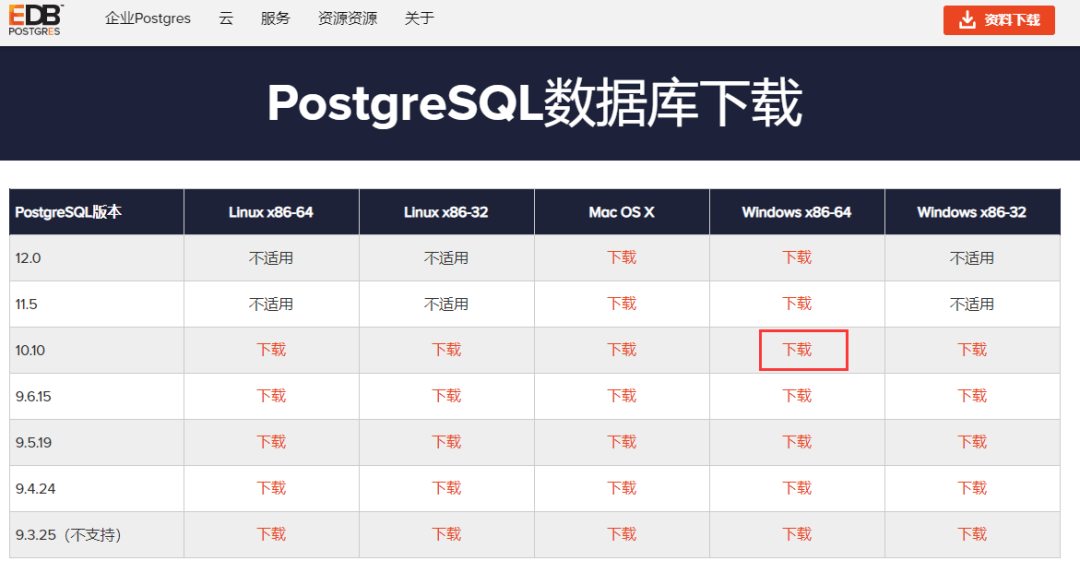Download 10.10 for Linux x86-64

[x=271, y=350]
